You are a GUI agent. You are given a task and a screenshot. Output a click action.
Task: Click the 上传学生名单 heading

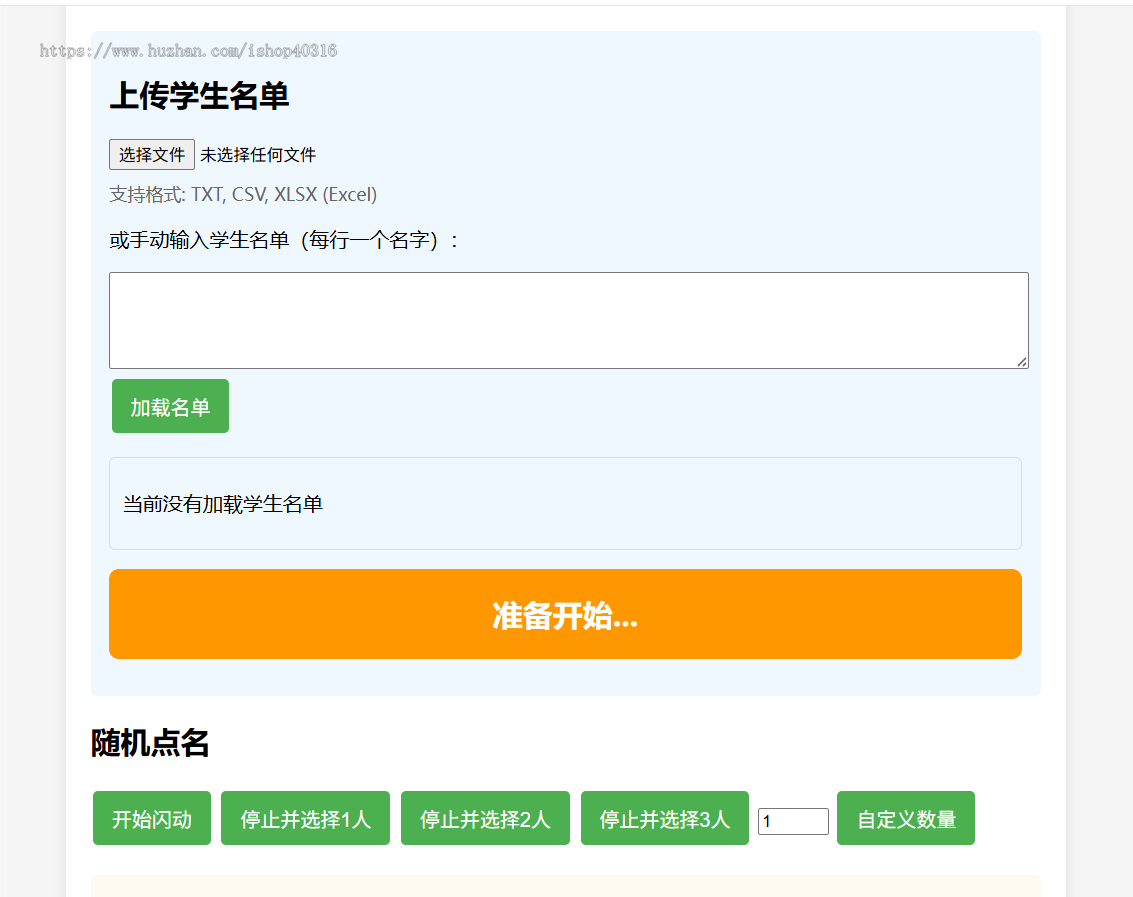[199, 95]
